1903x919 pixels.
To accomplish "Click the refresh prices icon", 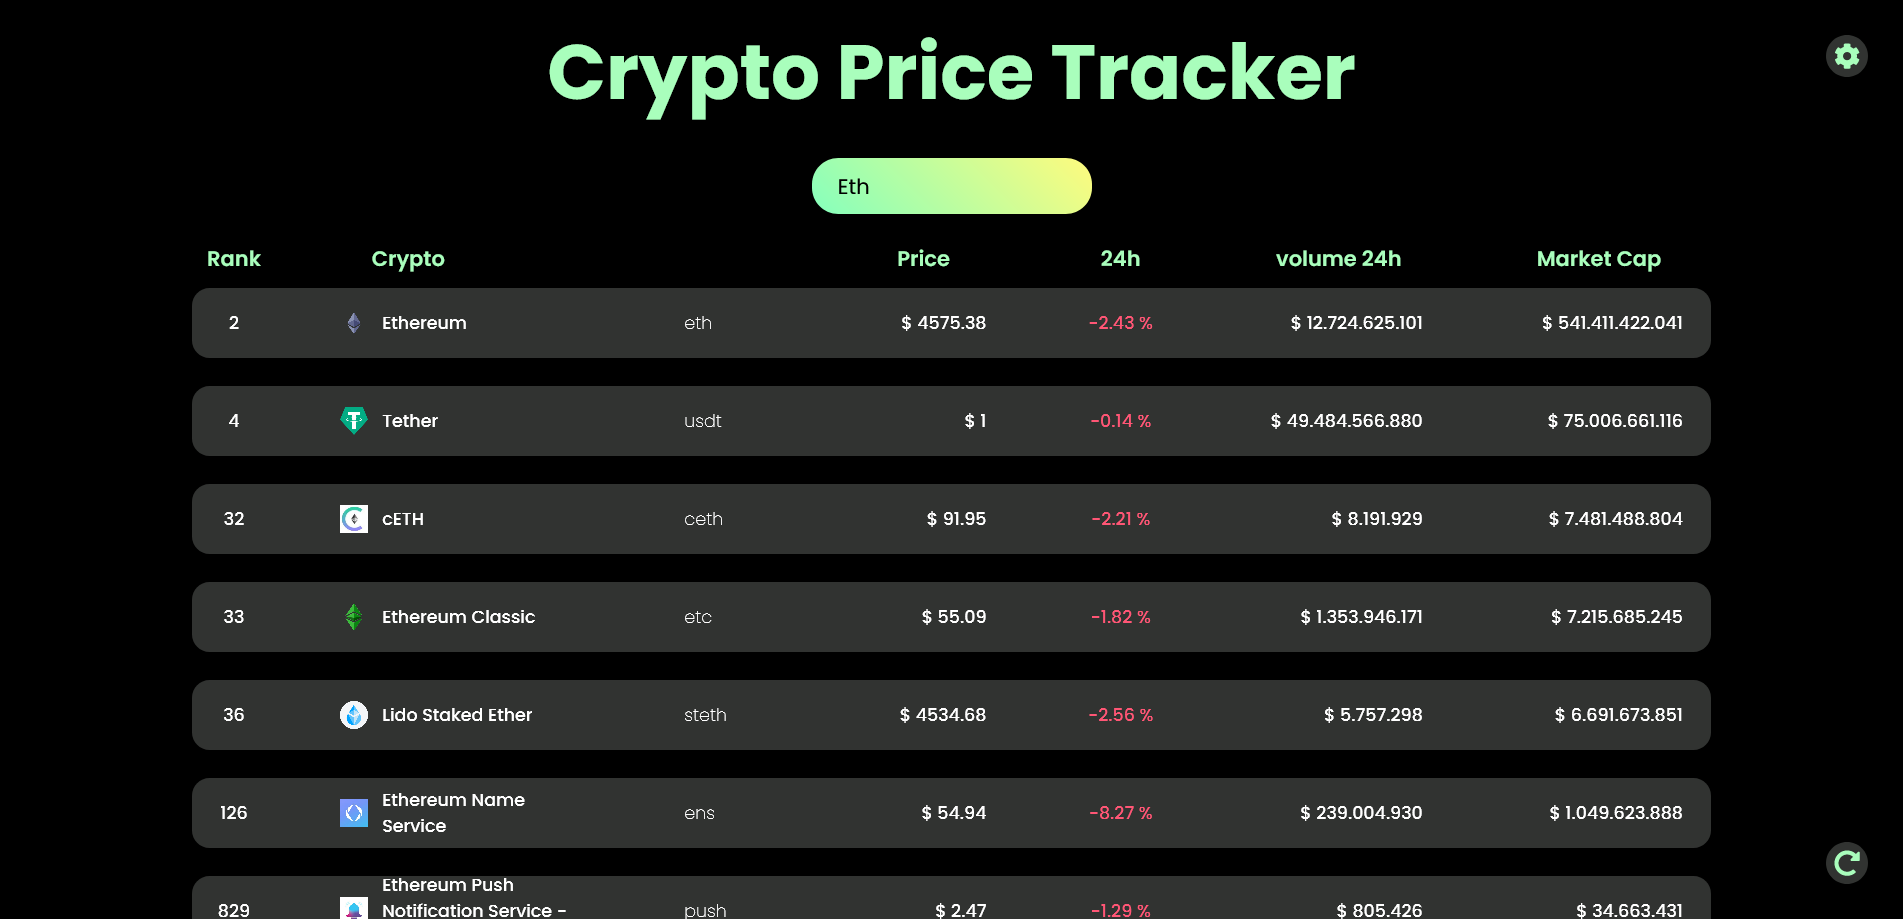I will (1846, 862).
